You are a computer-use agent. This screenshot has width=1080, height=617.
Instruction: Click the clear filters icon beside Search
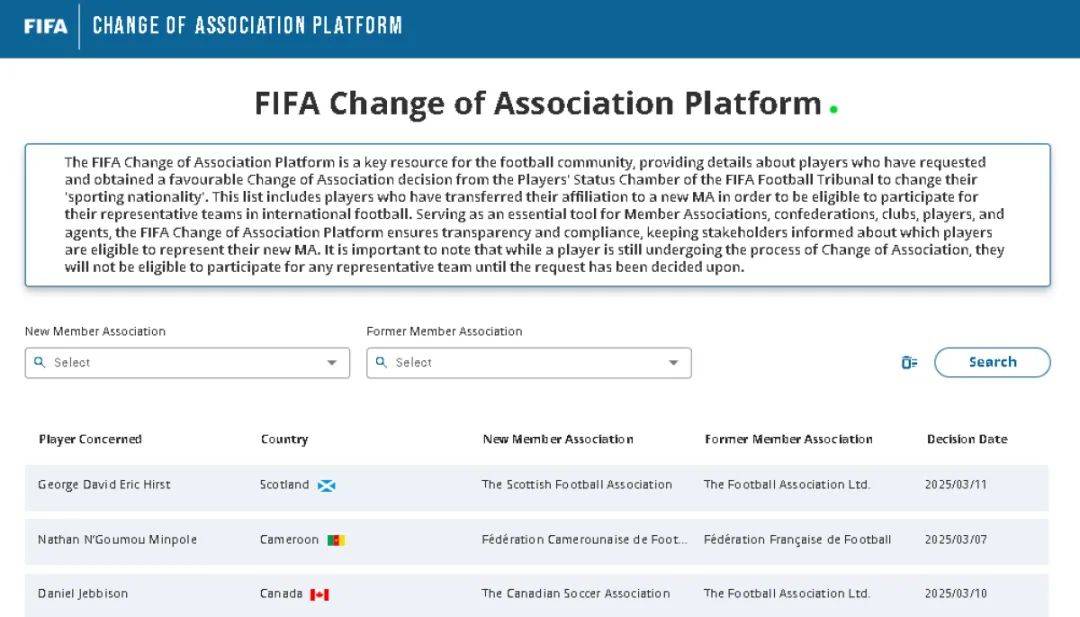(x=909, y=362)
